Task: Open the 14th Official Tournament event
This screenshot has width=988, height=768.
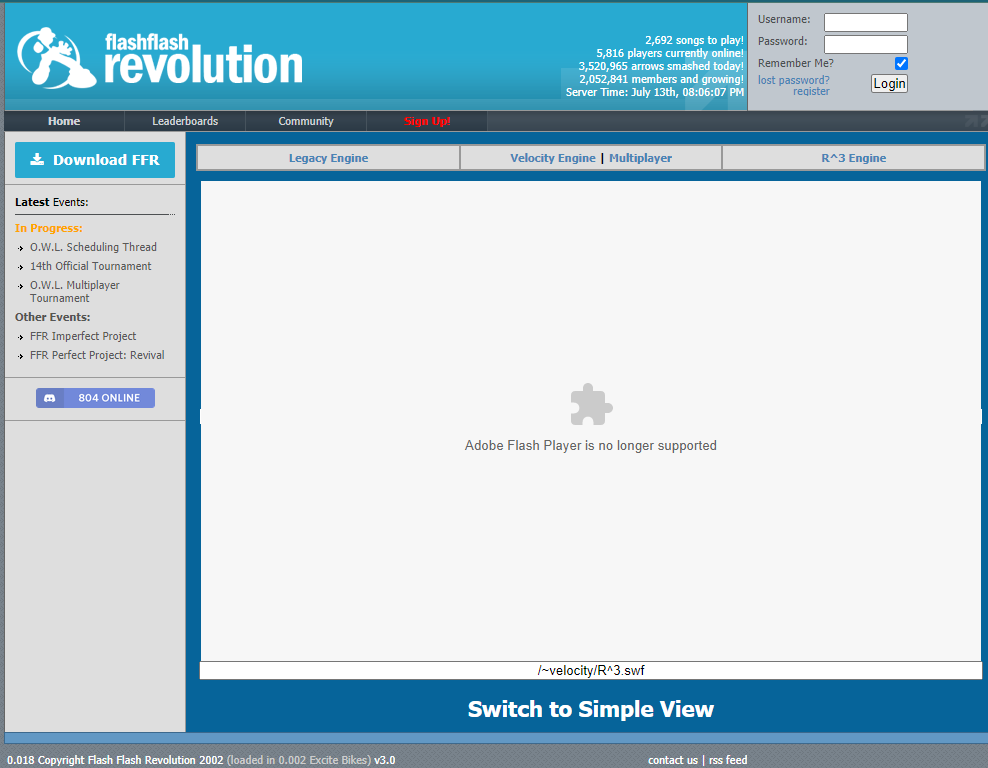Action: [91, 266]
